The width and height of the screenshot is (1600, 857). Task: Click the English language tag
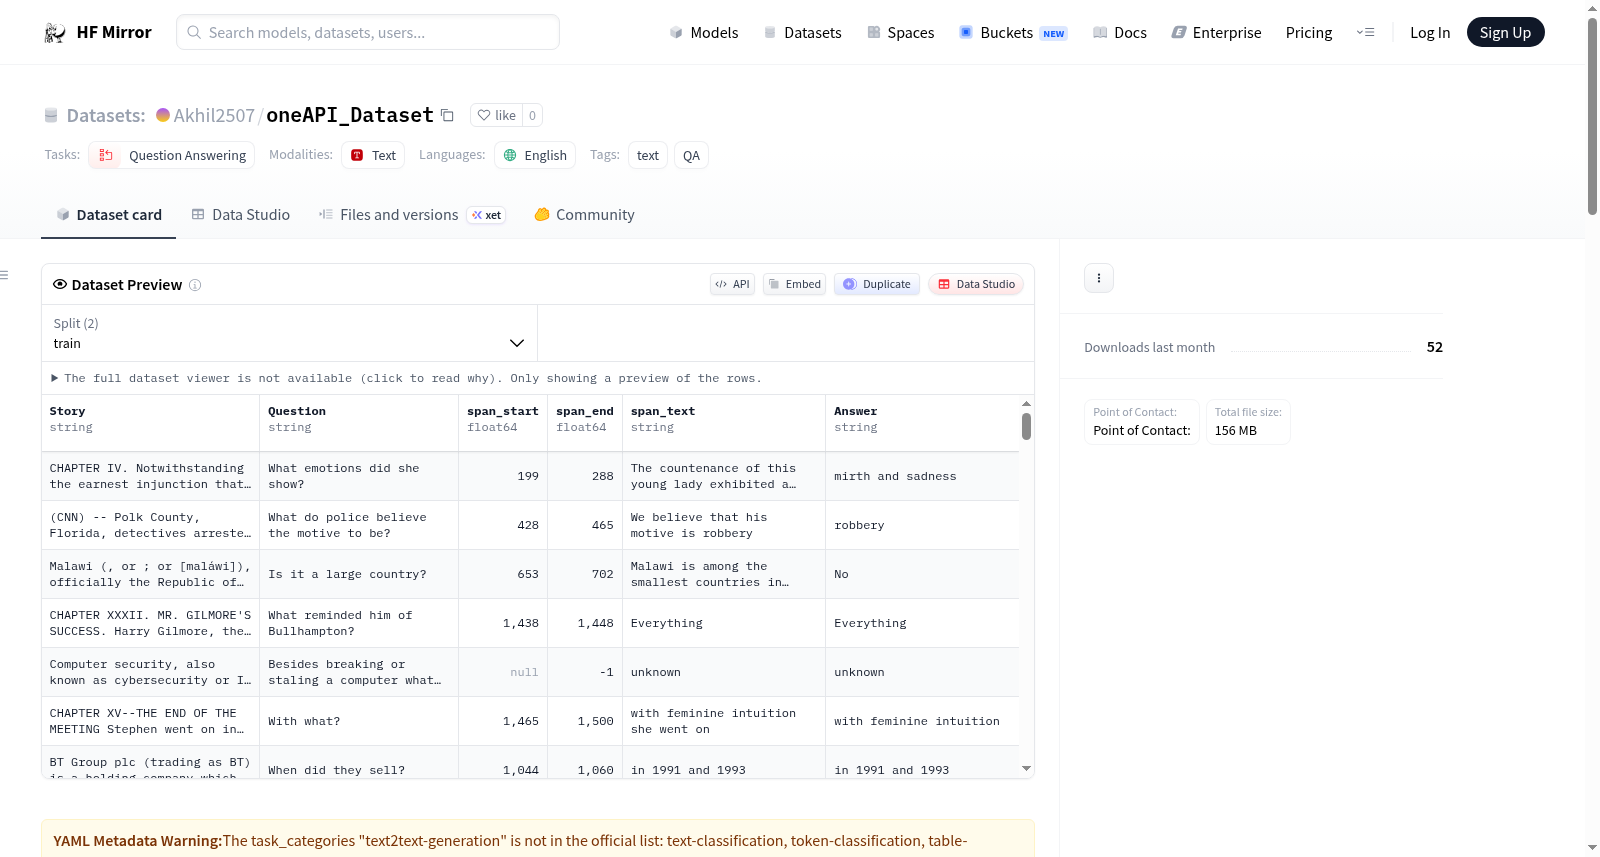click(x=535, y=155)
